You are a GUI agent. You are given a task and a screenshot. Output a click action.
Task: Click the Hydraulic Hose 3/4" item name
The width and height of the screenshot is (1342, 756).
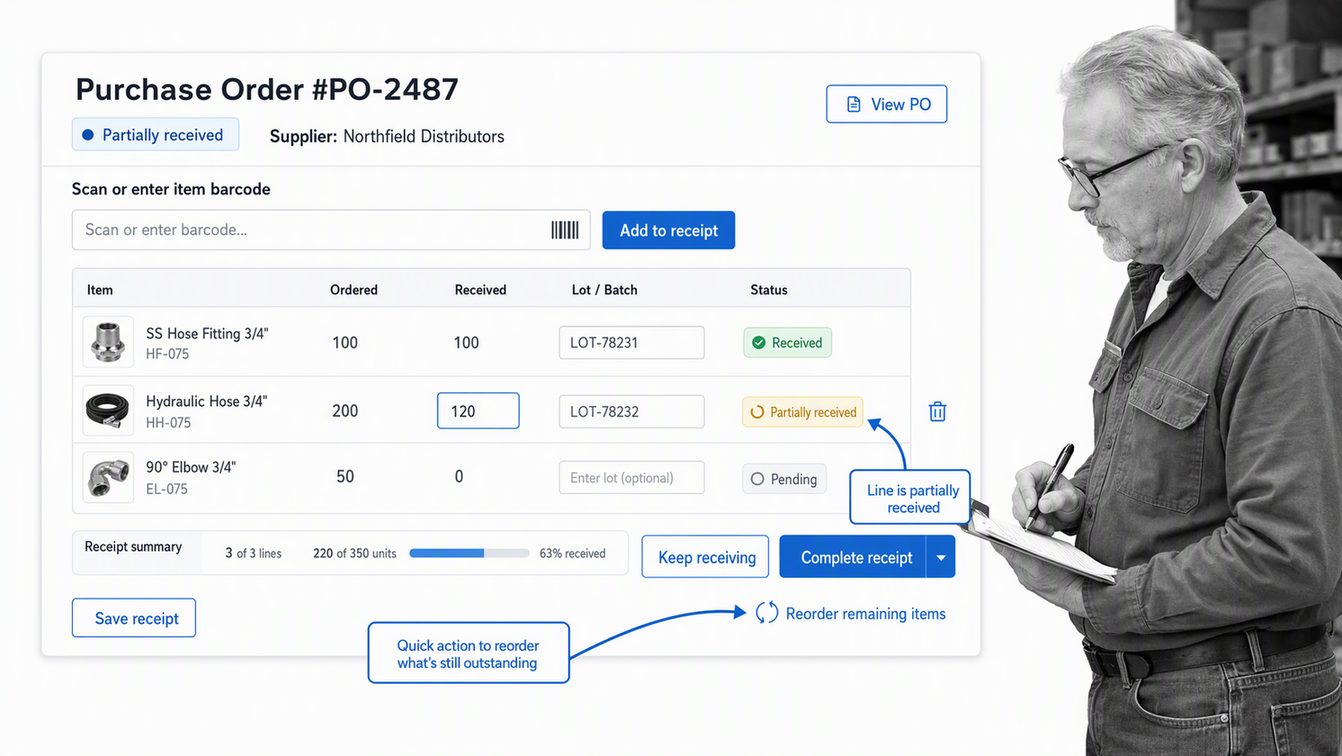pyautogui.click(x=207, y=401)
